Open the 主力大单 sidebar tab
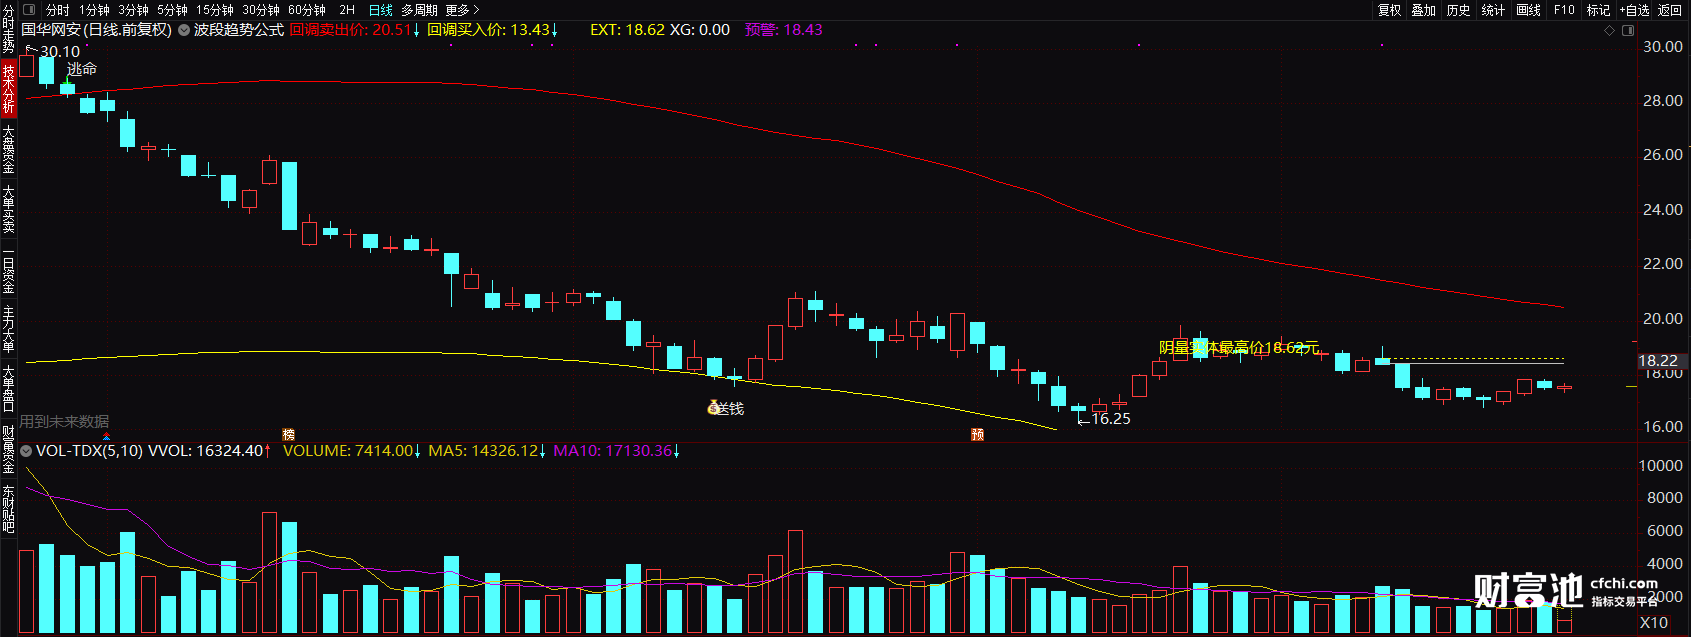The width and height of the screenshot is (1691, 637). 8,329
